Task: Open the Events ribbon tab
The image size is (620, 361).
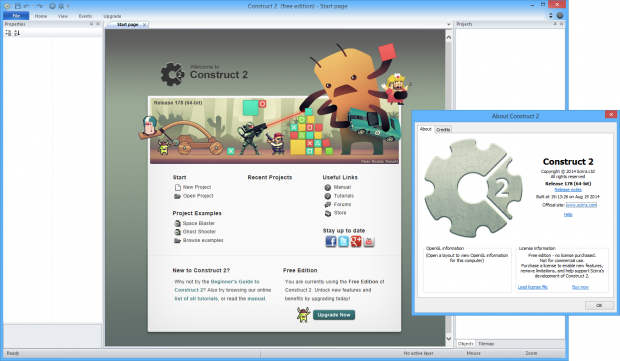Action: pos(85,16)
